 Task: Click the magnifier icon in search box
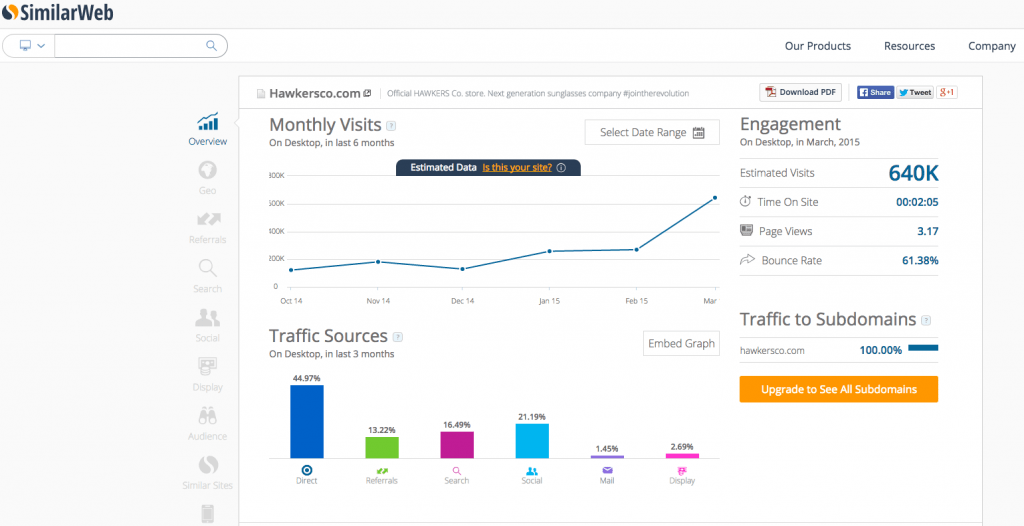[211, 46]
